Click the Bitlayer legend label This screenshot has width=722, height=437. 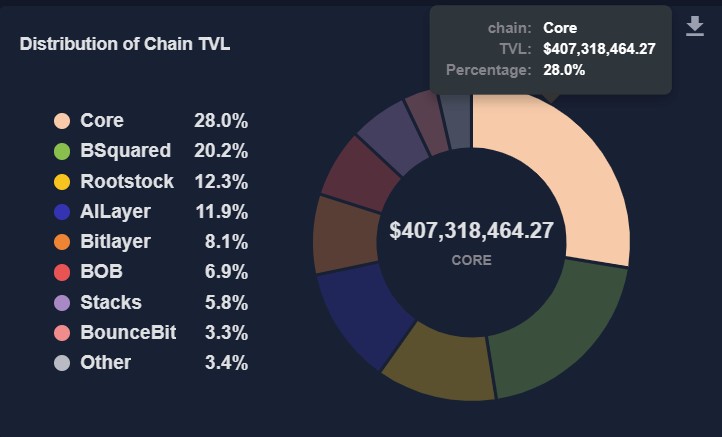click(115, 242)
